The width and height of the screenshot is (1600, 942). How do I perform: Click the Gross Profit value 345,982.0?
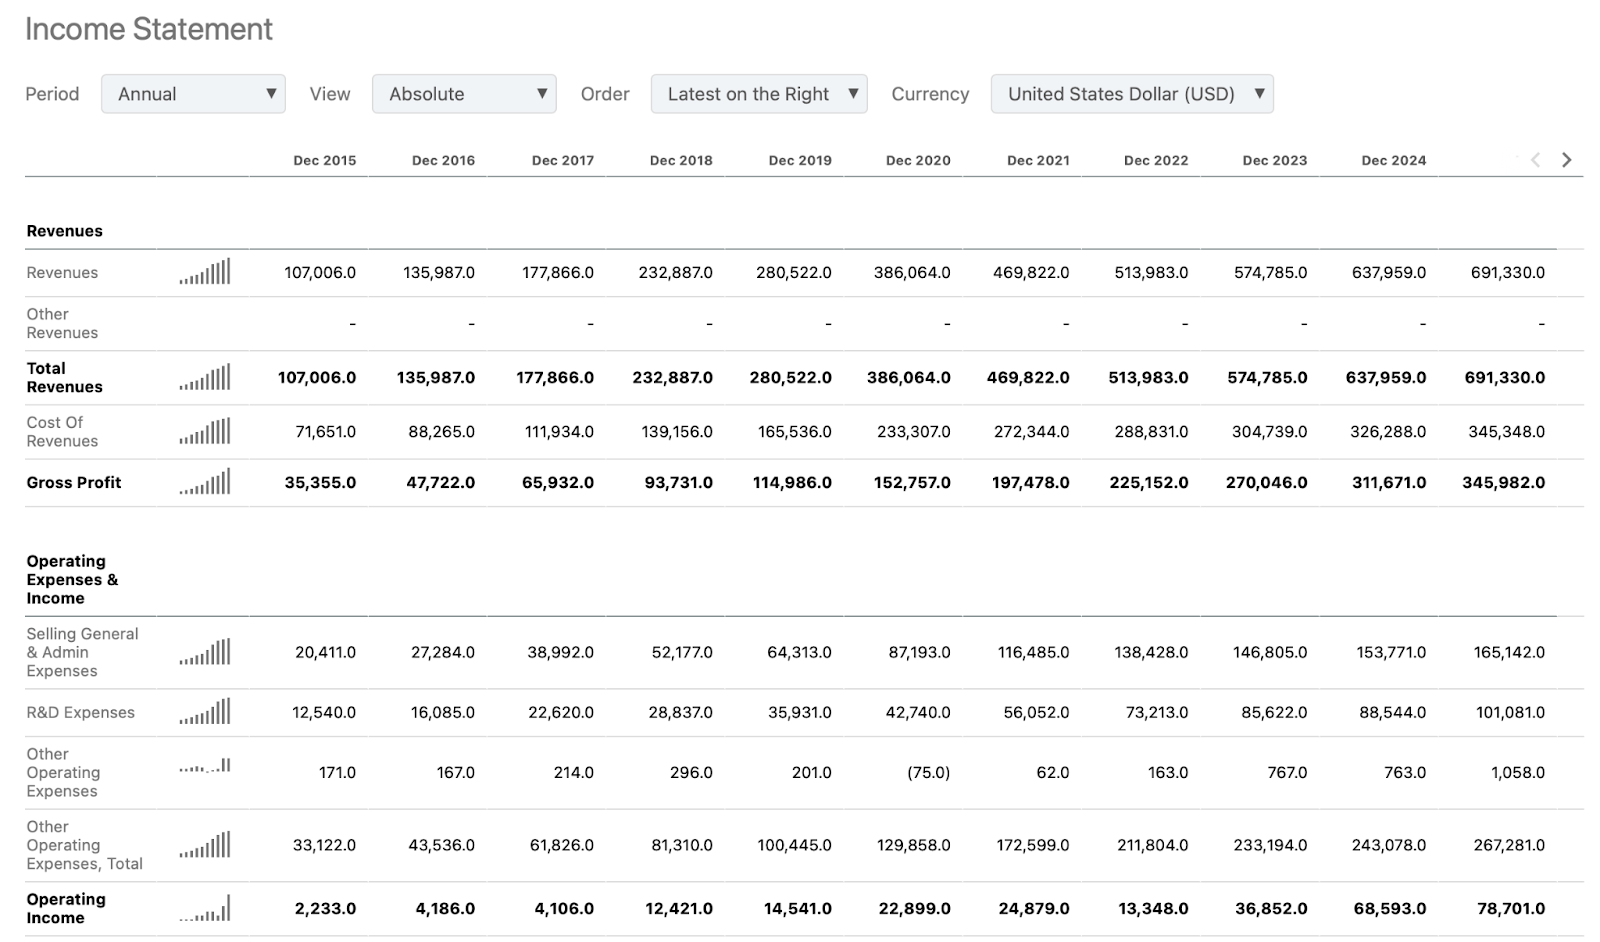[x=1503, y=482]
